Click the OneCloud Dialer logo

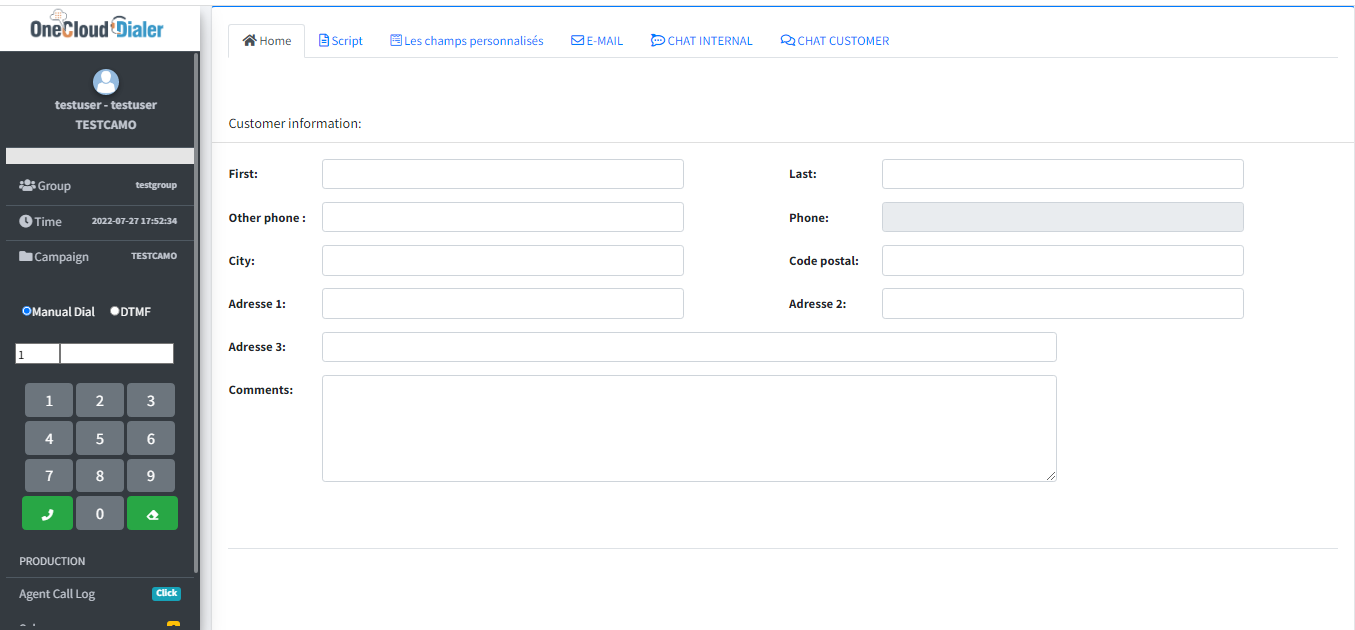[x=97, y=27]
